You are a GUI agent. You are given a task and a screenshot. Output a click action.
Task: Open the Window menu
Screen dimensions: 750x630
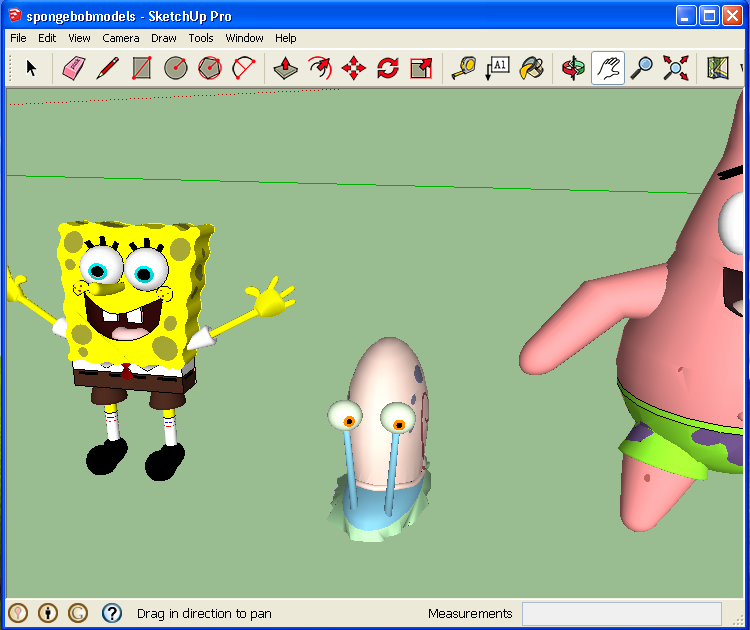244,38
